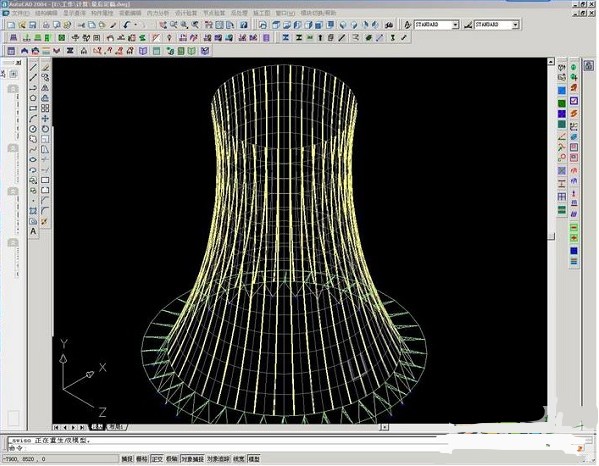Toggle 对象追踪 object tracking in status bar
599x466 pixels.
tap(219, 459)
